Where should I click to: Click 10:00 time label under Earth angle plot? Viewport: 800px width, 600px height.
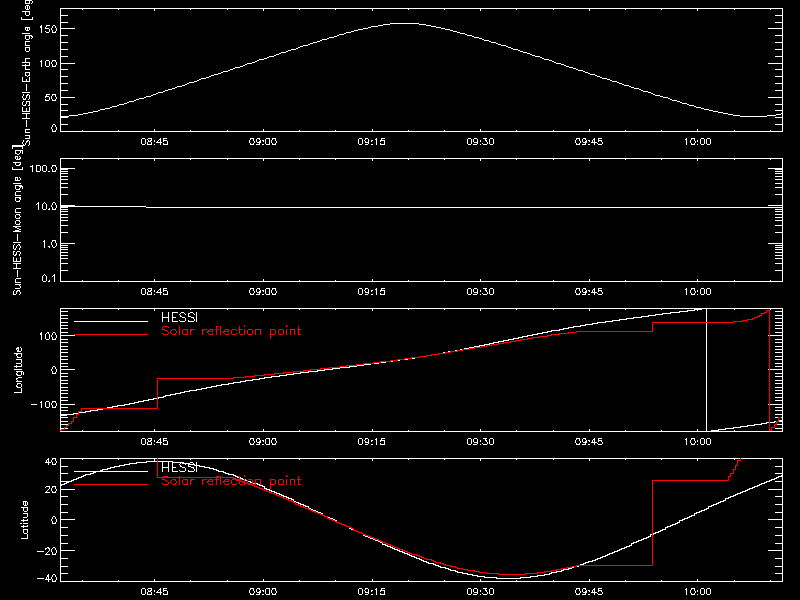(x=697, y=142)
